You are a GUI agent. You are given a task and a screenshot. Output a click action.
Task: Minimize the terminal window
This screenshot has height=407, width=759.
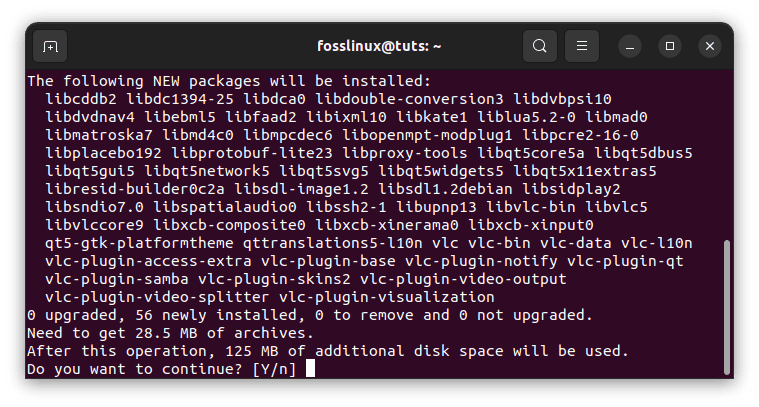pos(630,46)
